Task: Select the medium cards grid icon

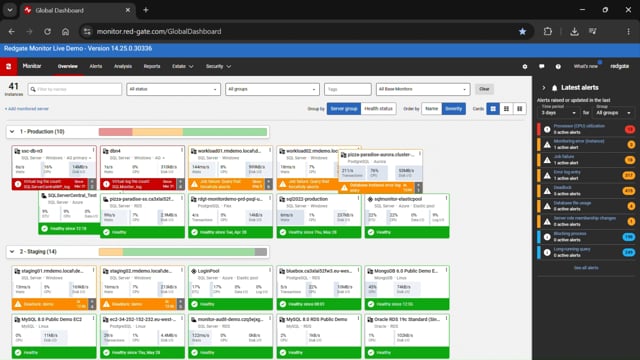Action: (507, 109)
